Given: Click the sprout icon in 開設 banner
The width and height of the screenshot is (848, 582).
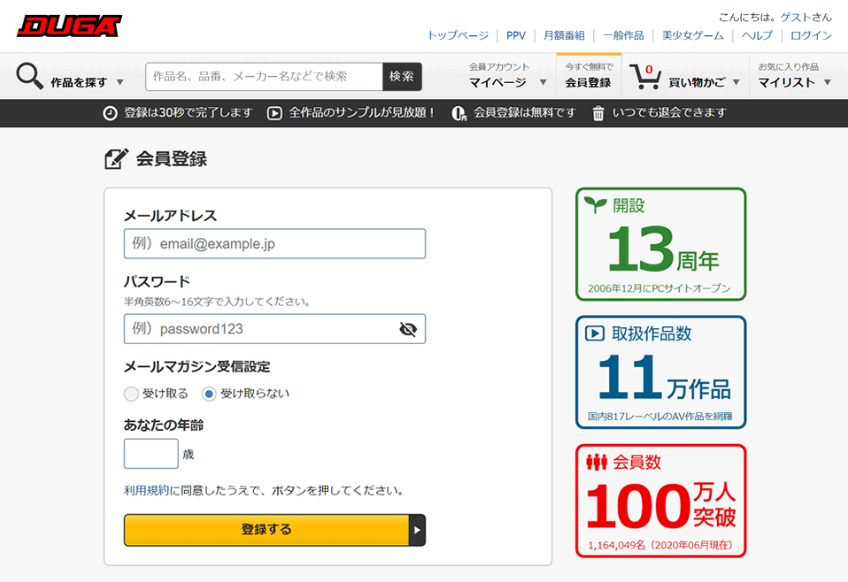Looking at the screenshot, I should click(x=596, y=205).
